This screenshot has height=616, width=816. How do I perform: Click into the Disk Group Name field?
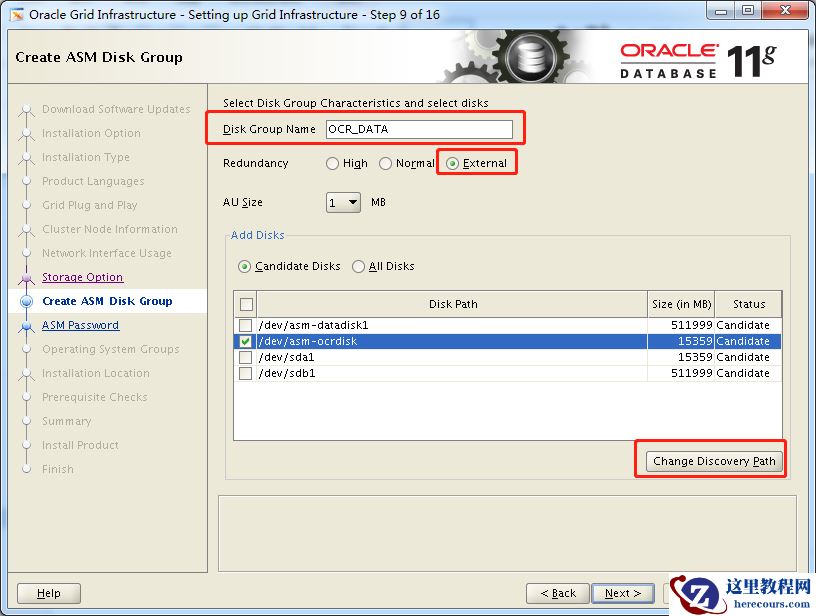coord(419,129)
